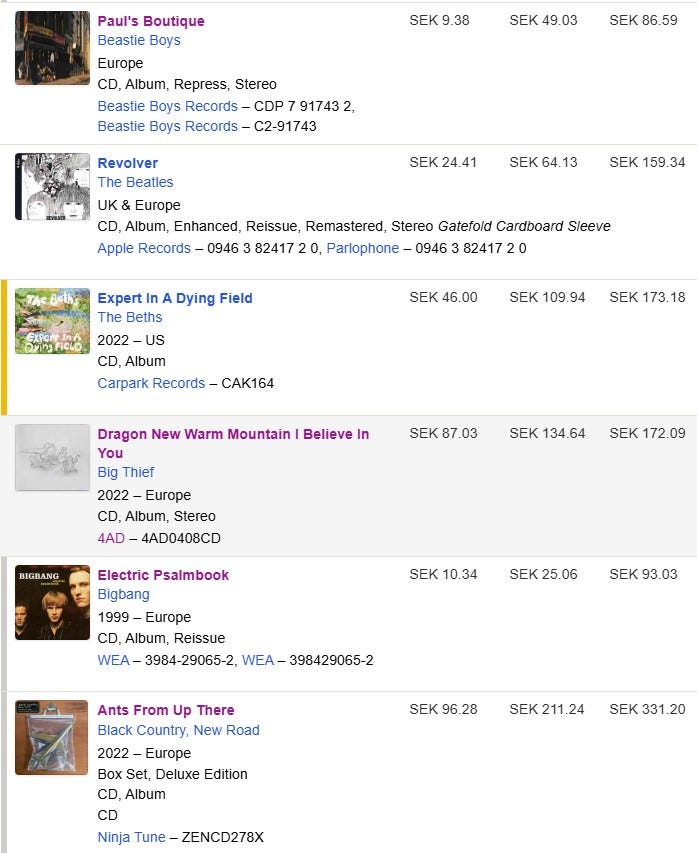Go to the Big Thief artist page

pyautogui.click(x=126, y=472)
